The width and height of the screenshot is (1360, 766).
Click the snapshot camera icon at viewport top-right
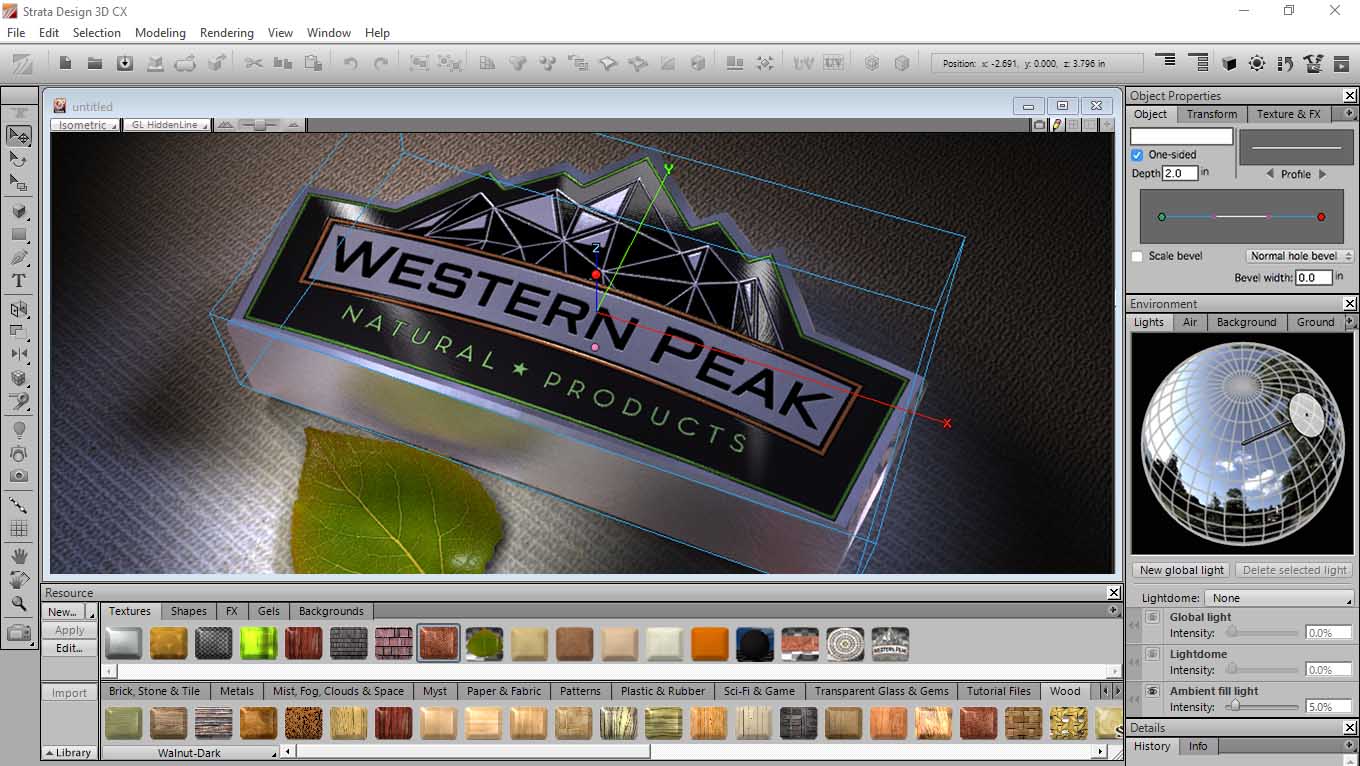click(x=1039, y=125)
